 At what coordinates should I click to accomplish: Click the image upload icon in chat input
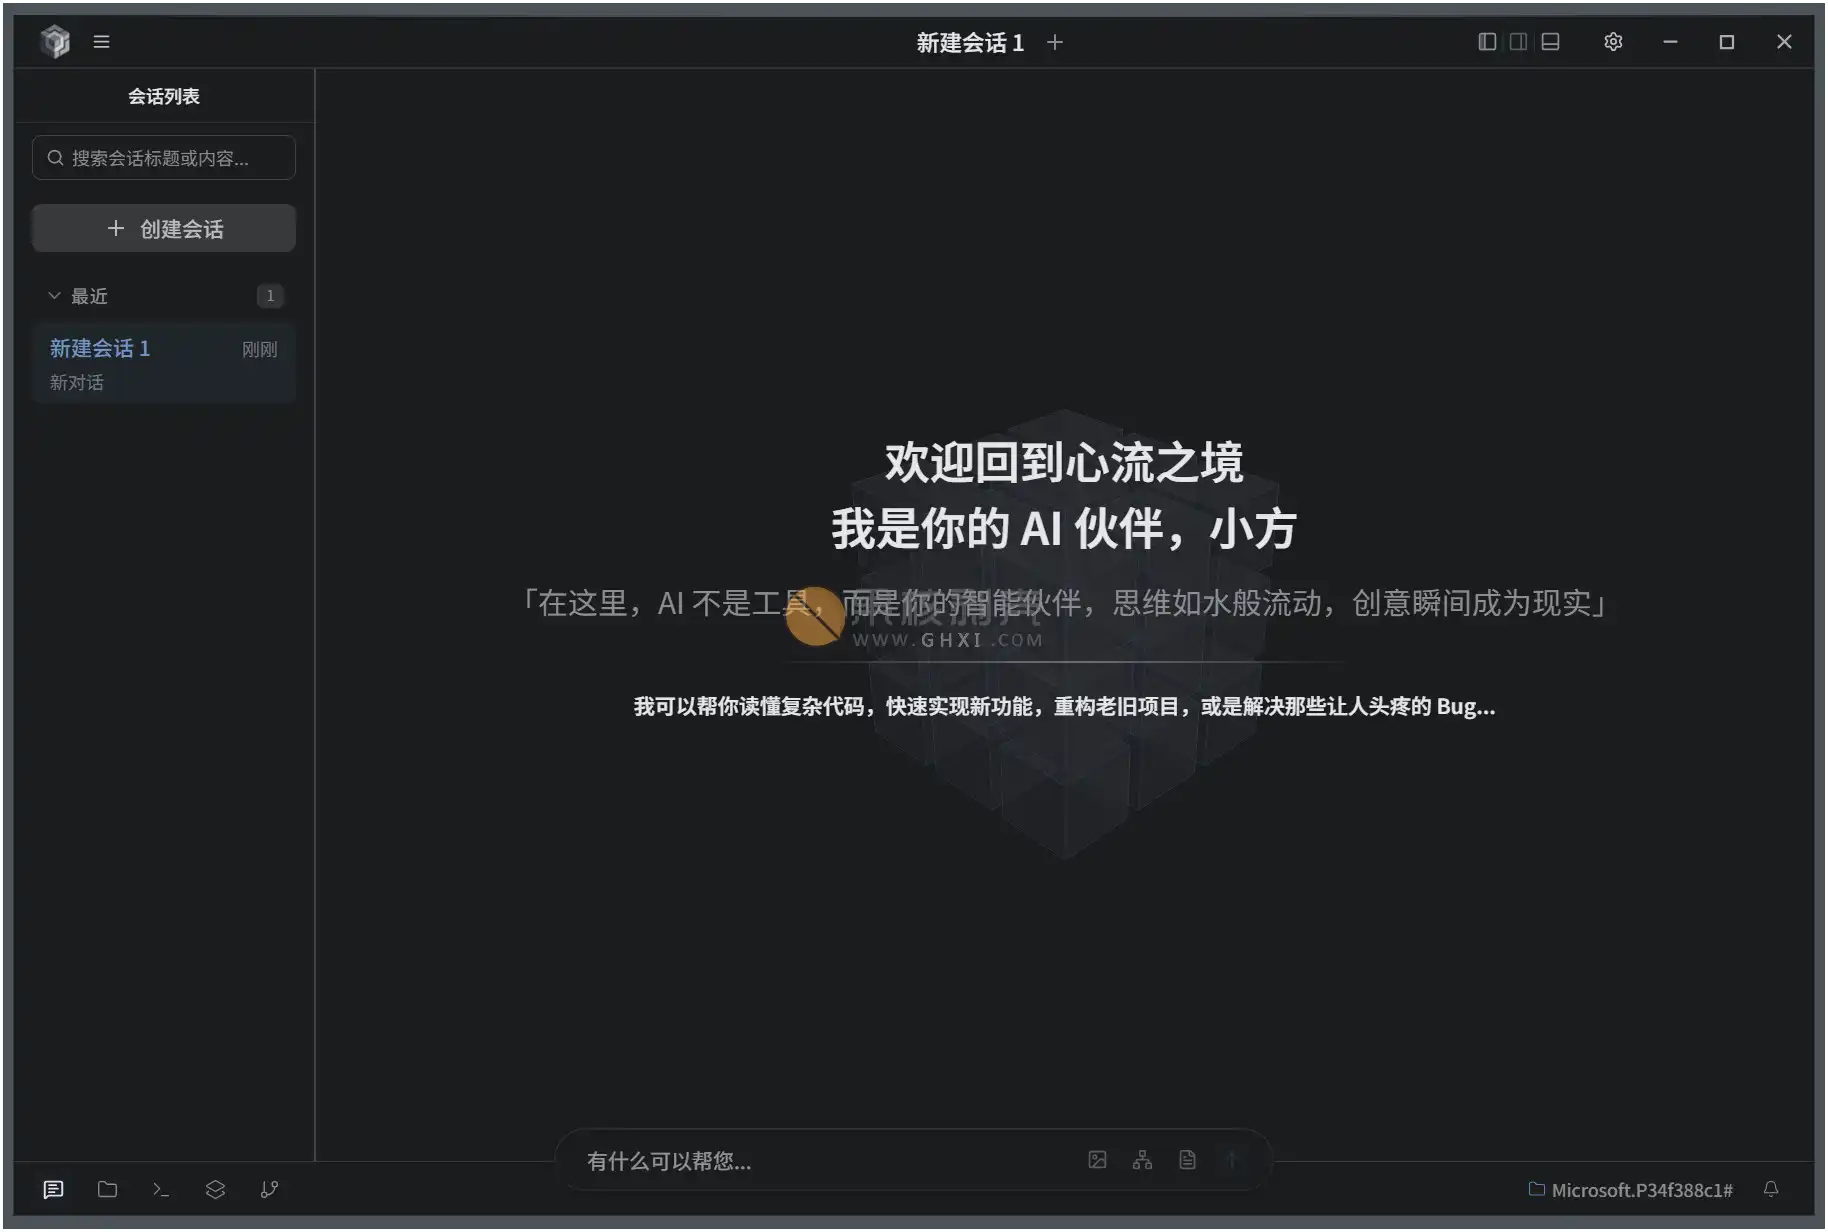click(1097, 1159)
